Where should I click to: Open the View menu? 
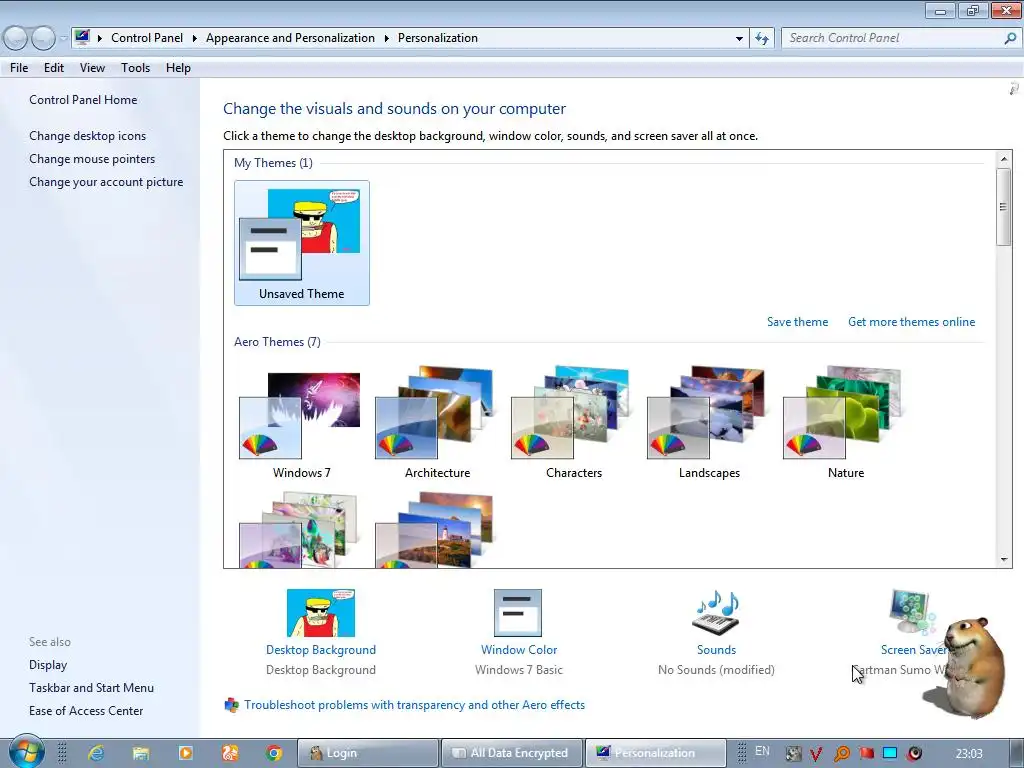click(x=92, y=68)
